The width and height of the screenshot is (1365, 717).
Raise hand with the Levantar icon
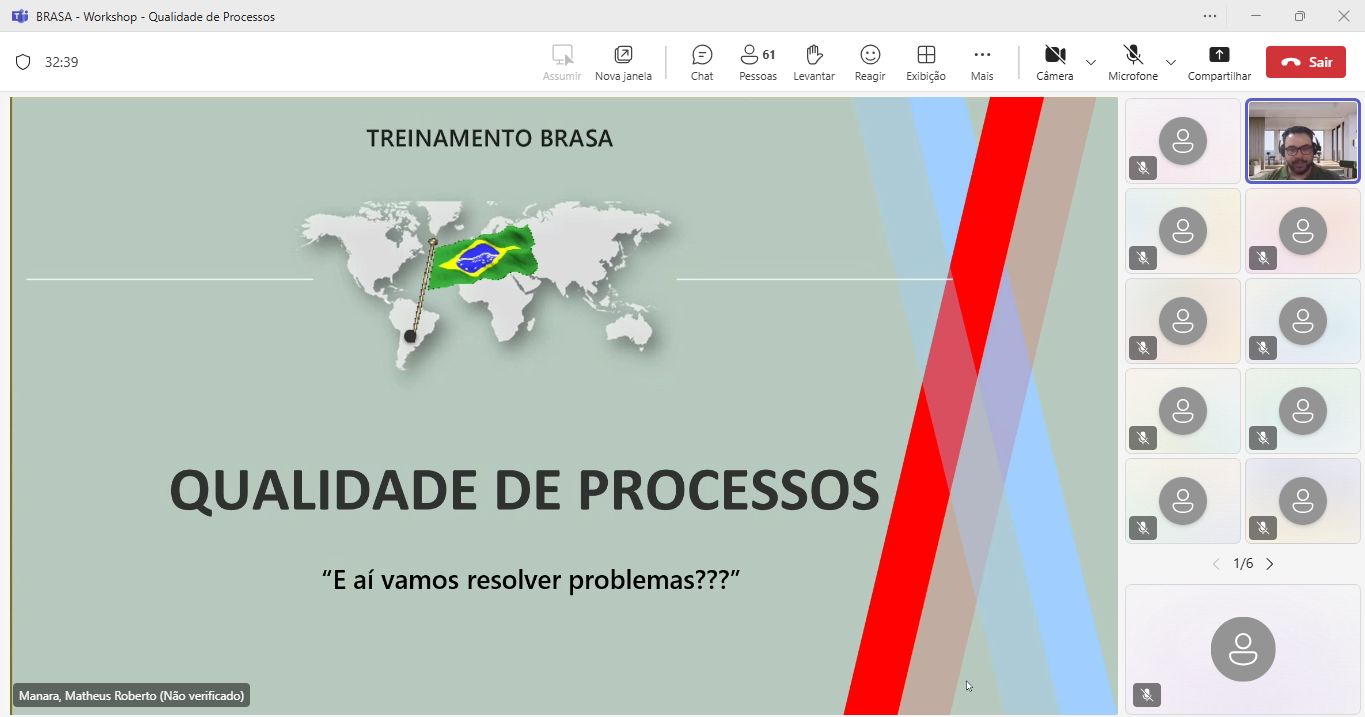(813, 62)
